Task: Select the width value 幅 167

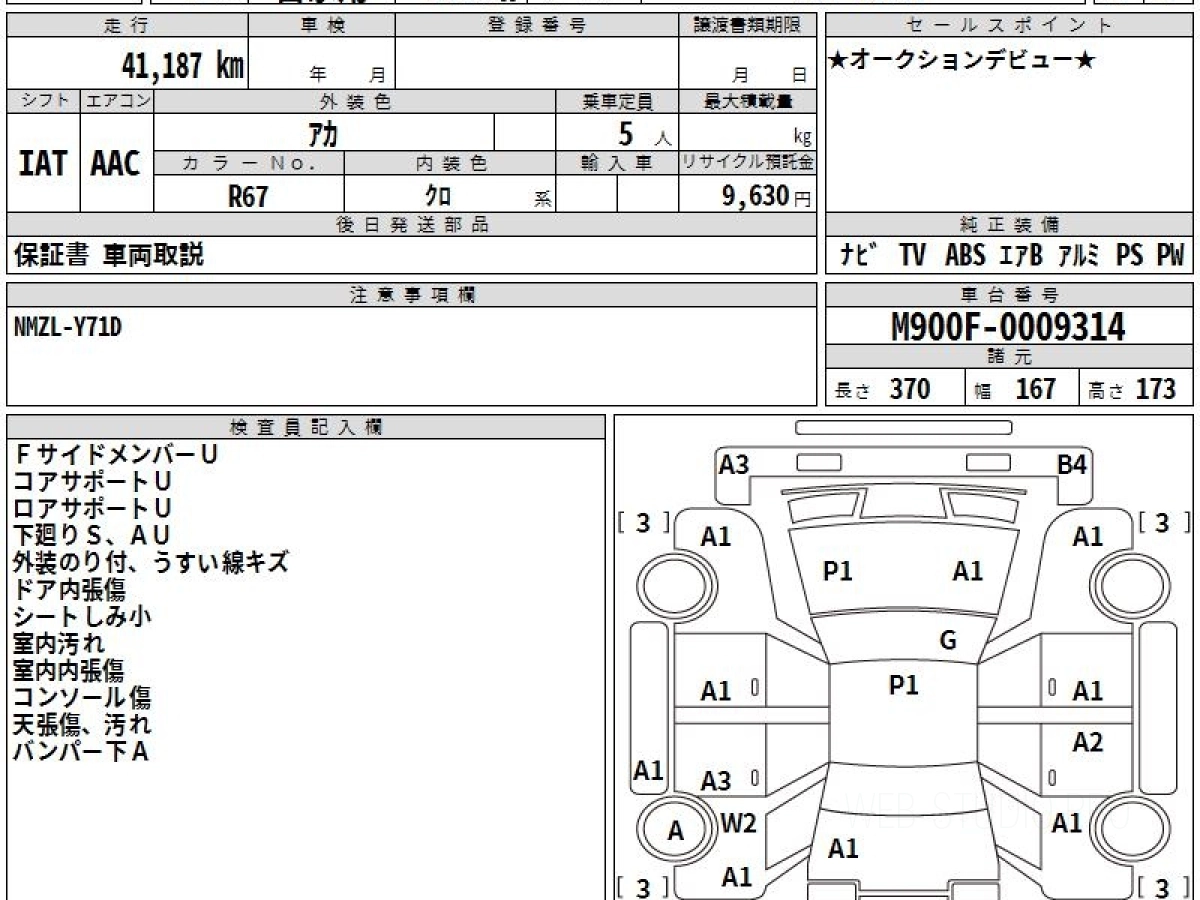Action: pos(1016,389)
